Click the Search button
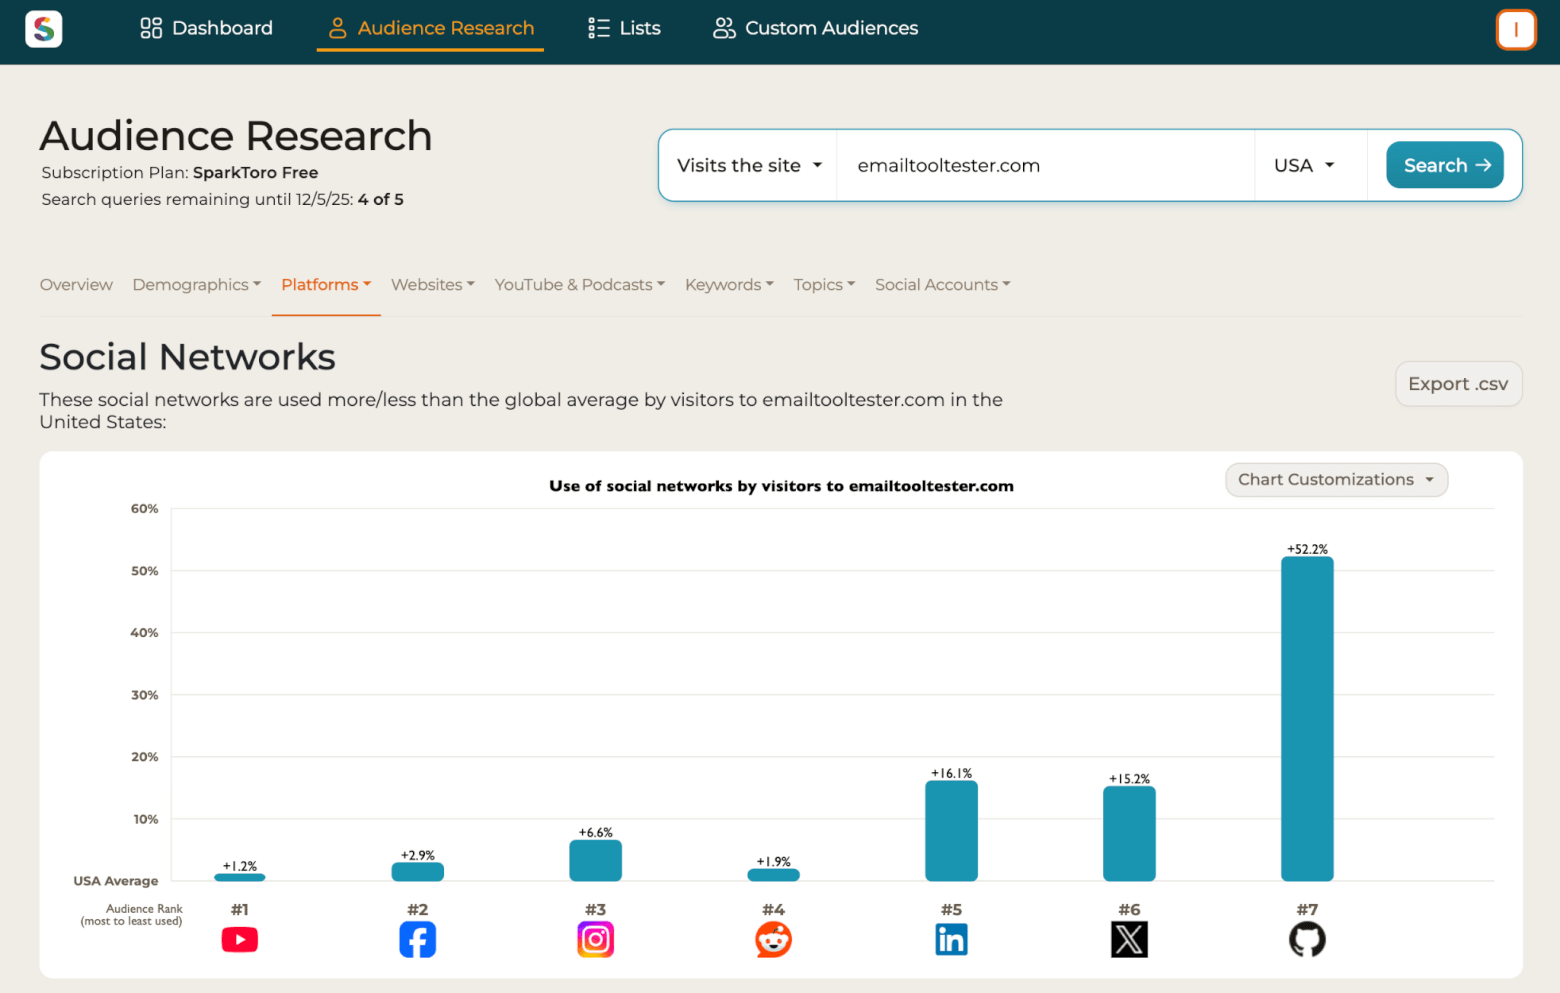Viewport: 1560px width, 993px height. 1444,165
